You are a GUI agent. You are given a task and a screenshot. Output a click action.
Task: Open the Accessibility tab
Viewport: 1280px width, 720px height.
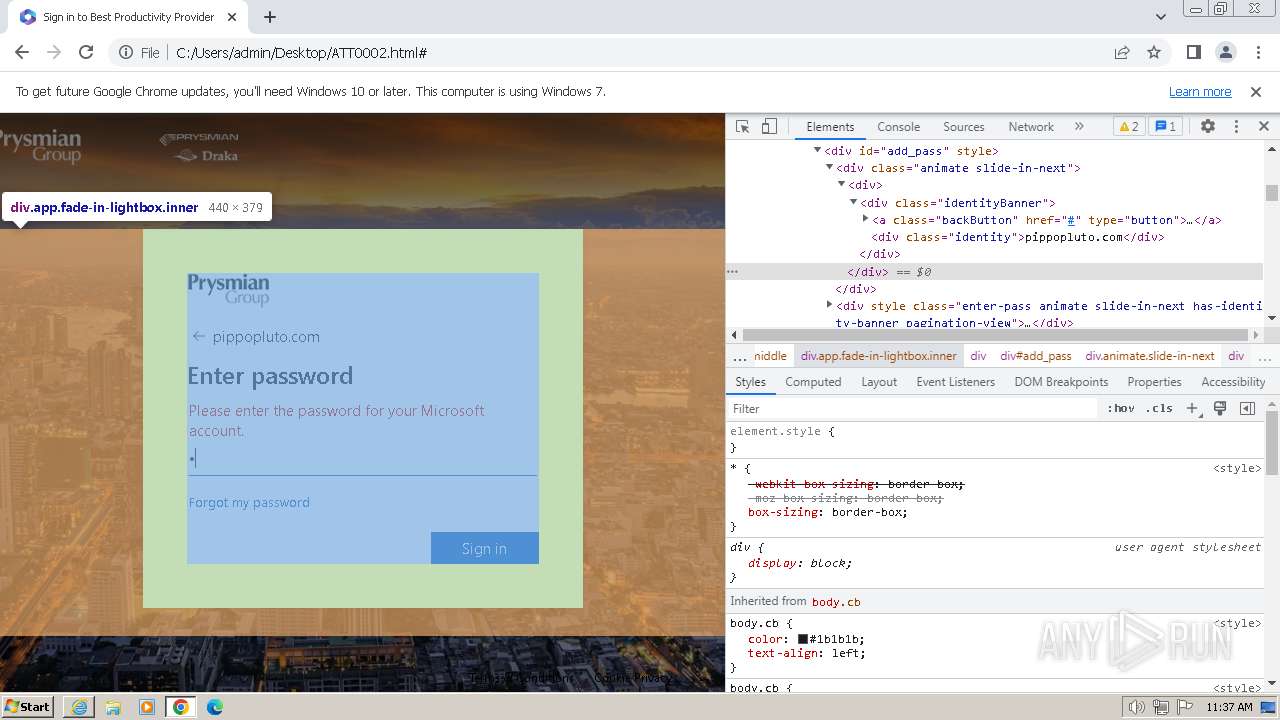tap(1233, 382)
